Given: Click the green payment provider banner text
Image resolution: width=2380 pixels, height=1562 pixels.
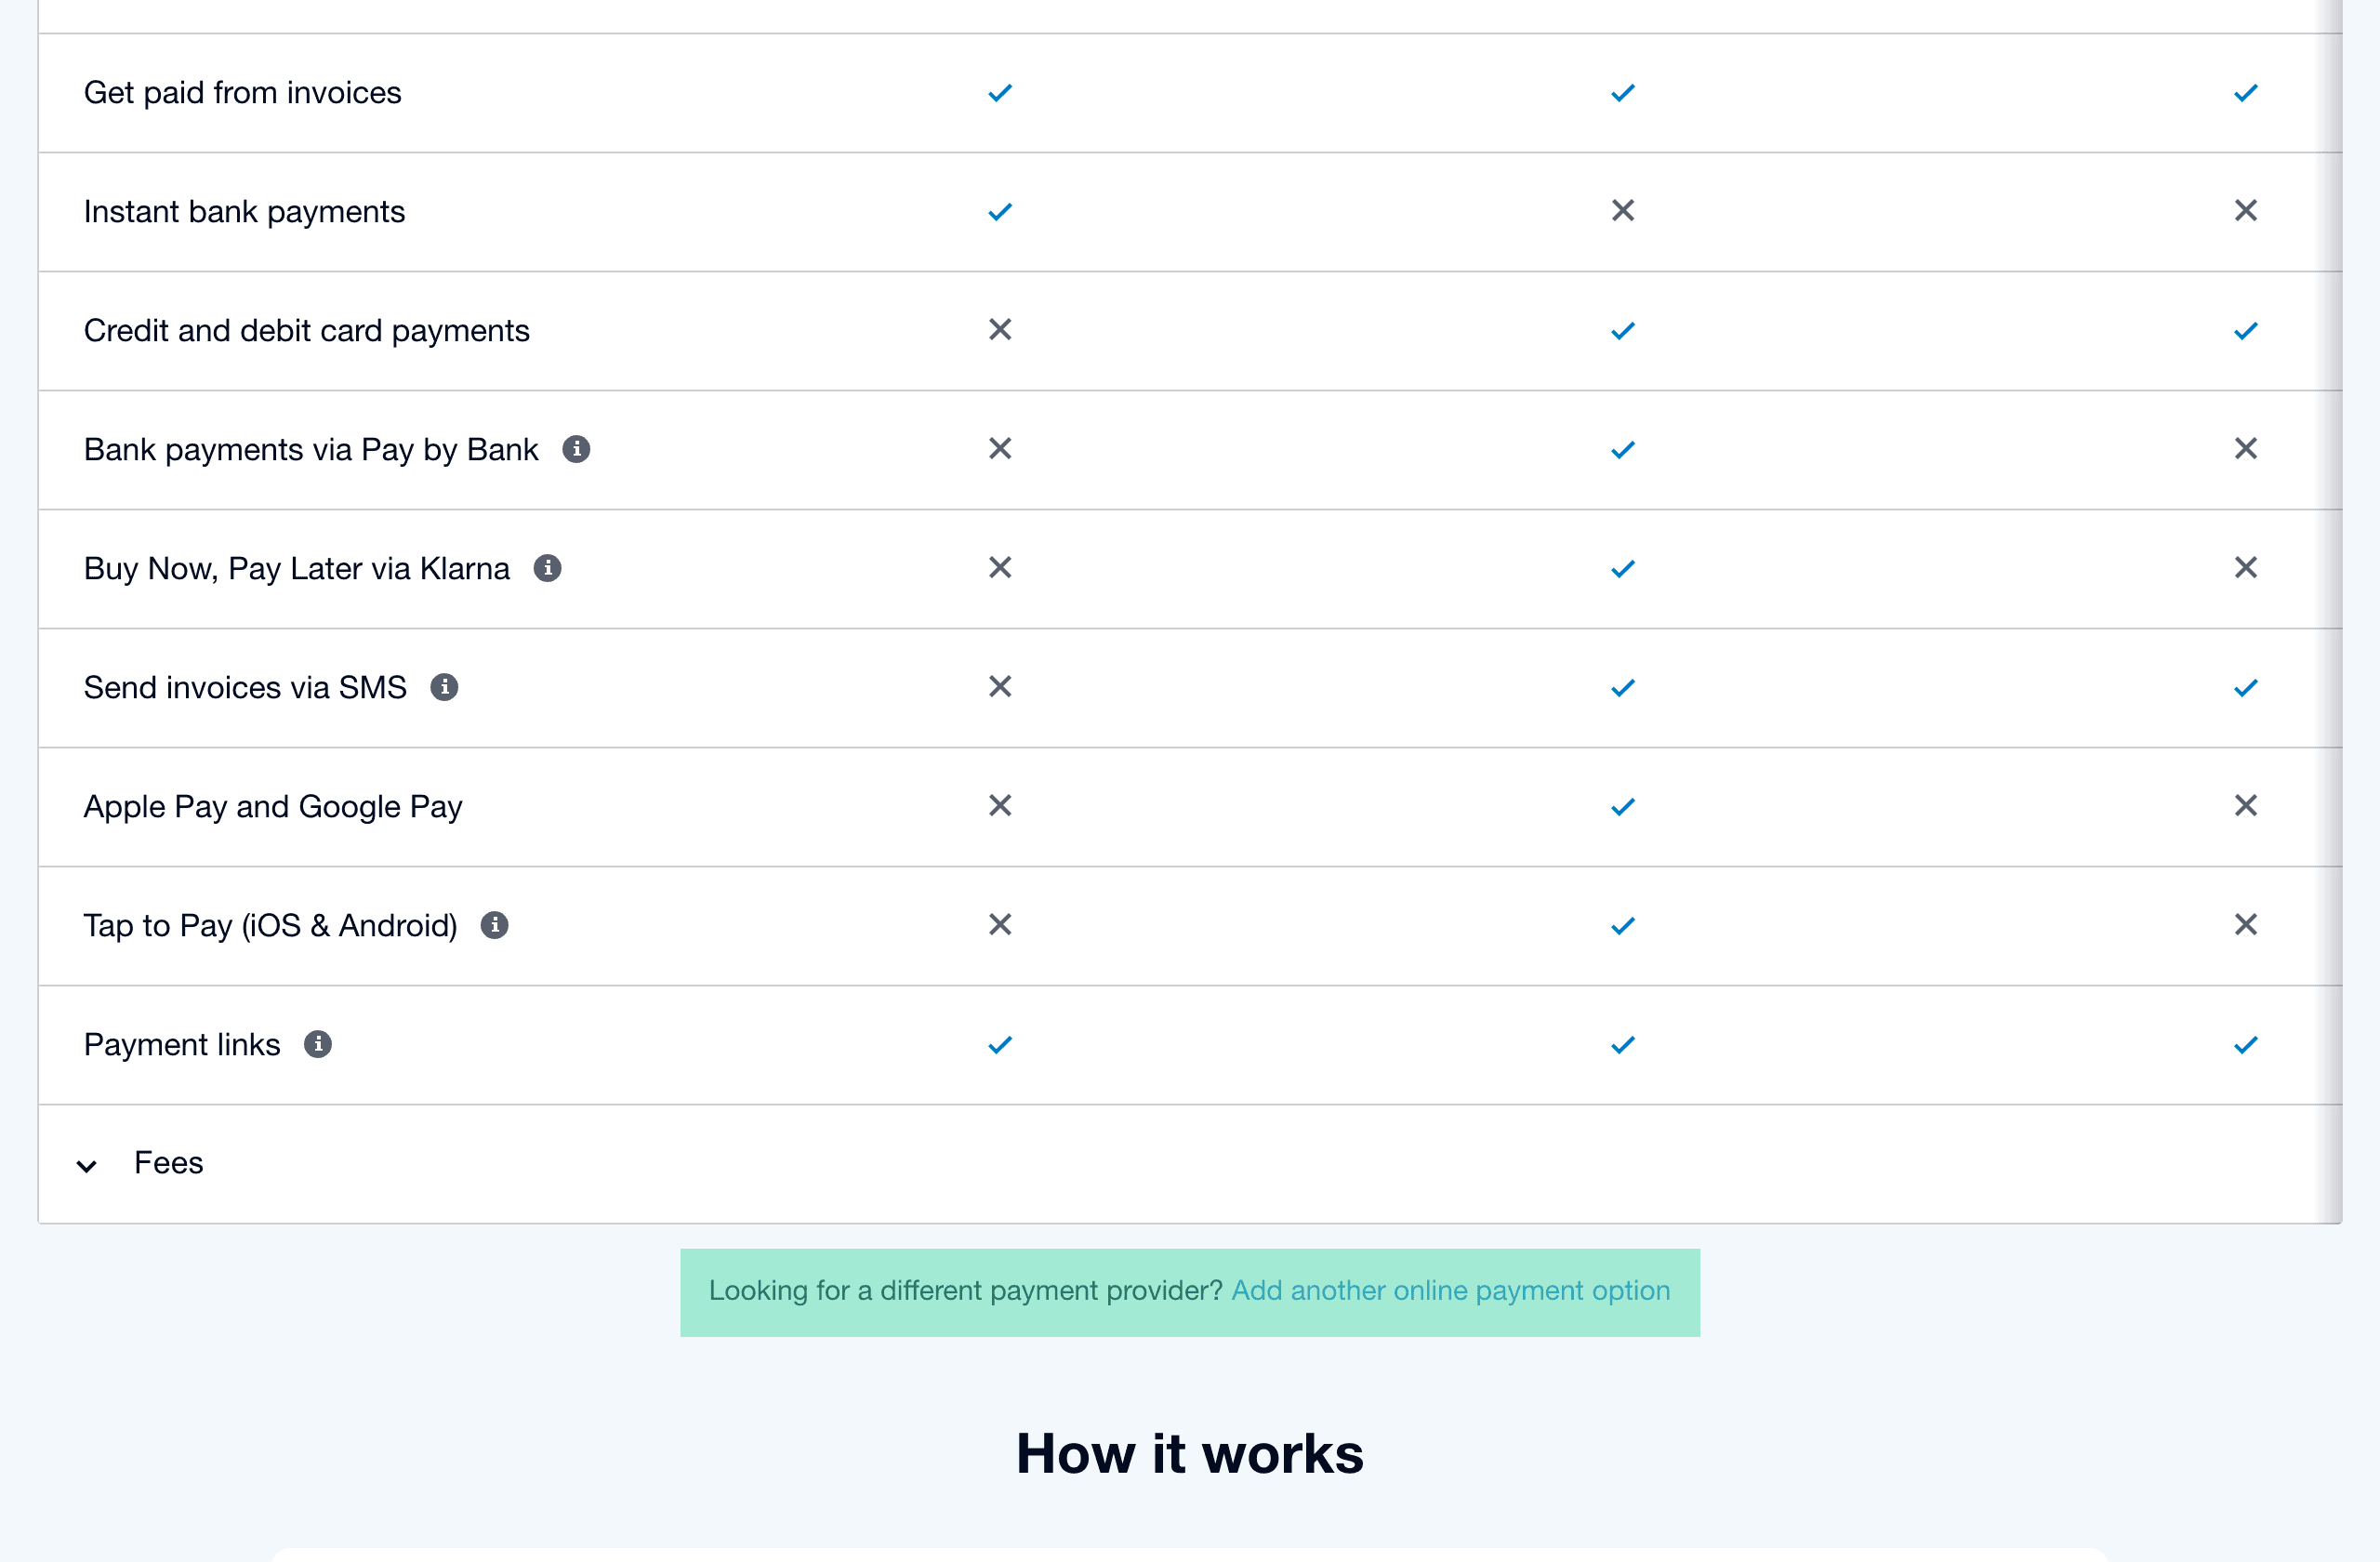Looking at the screenshot, I should coord(964,1291).
